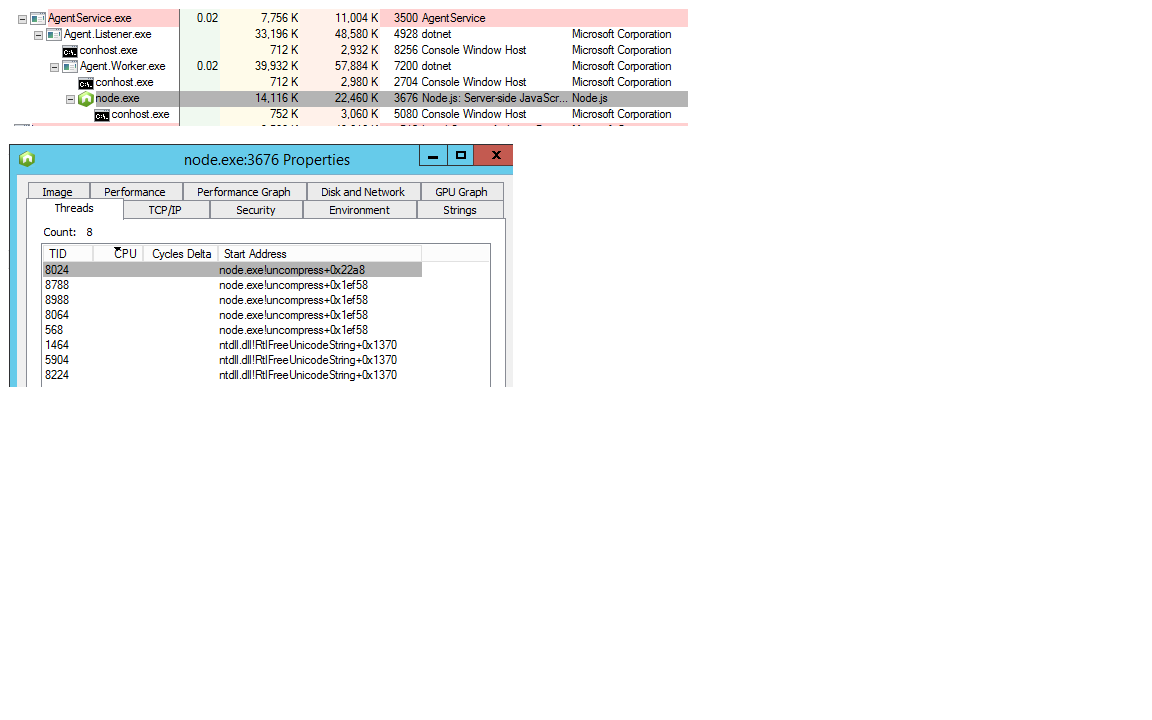1152x720 pixels.
Task: Click the node.exe green hexagon icon in the process tree
Action: point(86,98)
